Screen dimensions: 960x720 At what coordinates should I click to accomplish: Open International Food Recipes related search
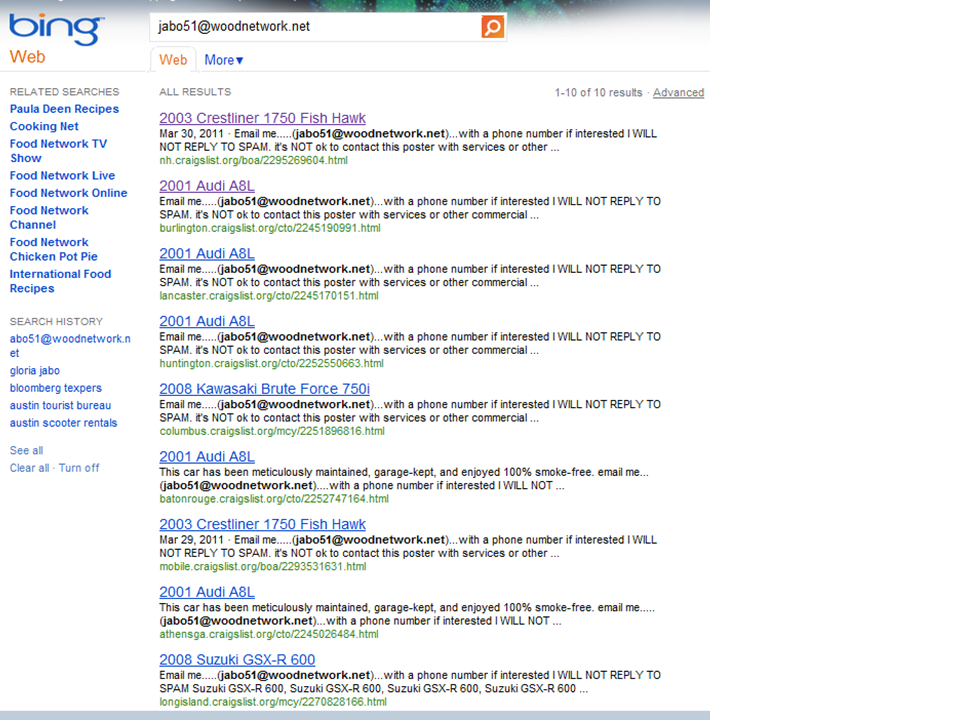pos(60,281)
